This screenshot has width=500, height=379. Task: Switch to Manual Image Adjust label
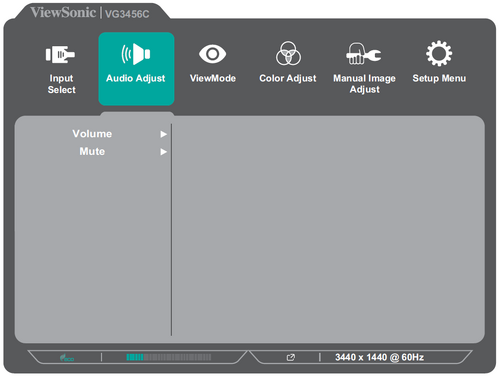(x=364, y=84)
